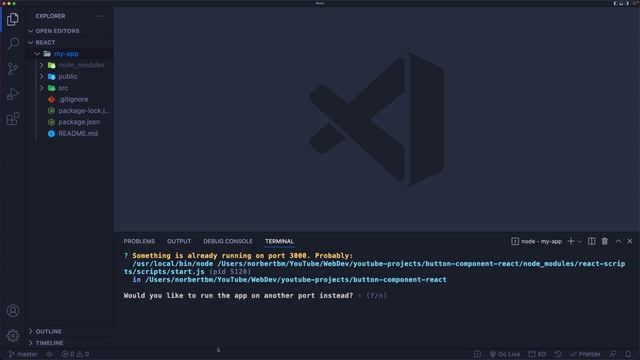Screen dimensions: 640x360
Task: Switch to the Output tab
Action: click(x=179, y=241)
